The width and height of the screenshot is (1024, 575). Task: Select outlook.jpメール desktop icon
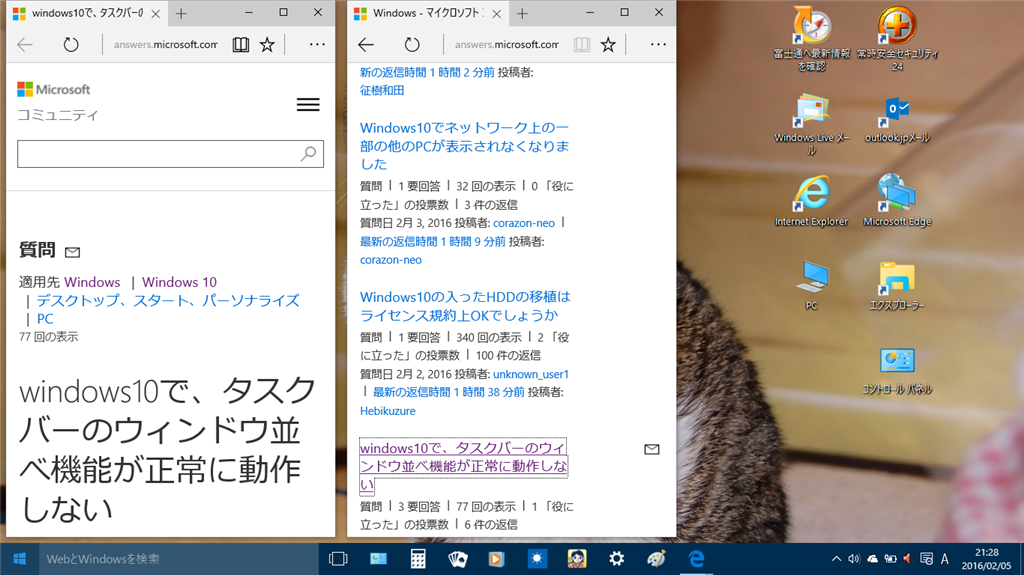pos(897,119)
